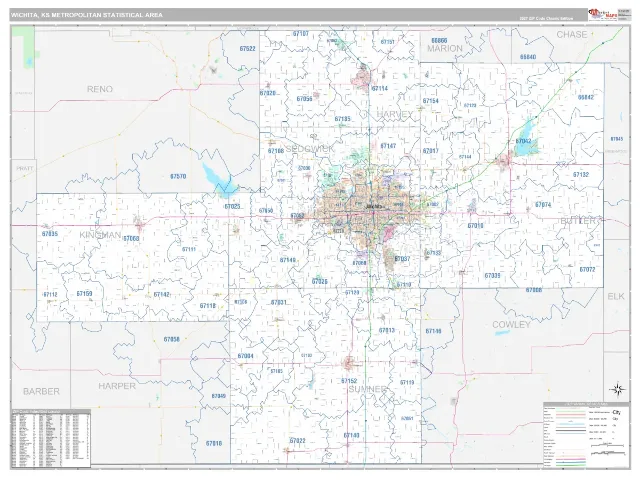Click ZIP code 67050
The image size is (640, 480).
266,211
